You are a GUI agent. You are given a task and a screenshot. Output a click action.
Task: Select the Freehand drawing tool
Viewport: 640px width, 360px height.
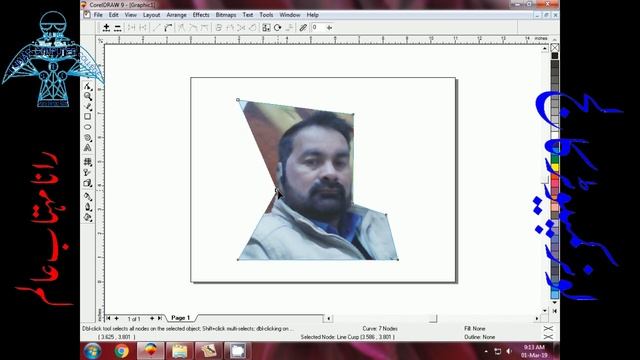pos(88,107)
